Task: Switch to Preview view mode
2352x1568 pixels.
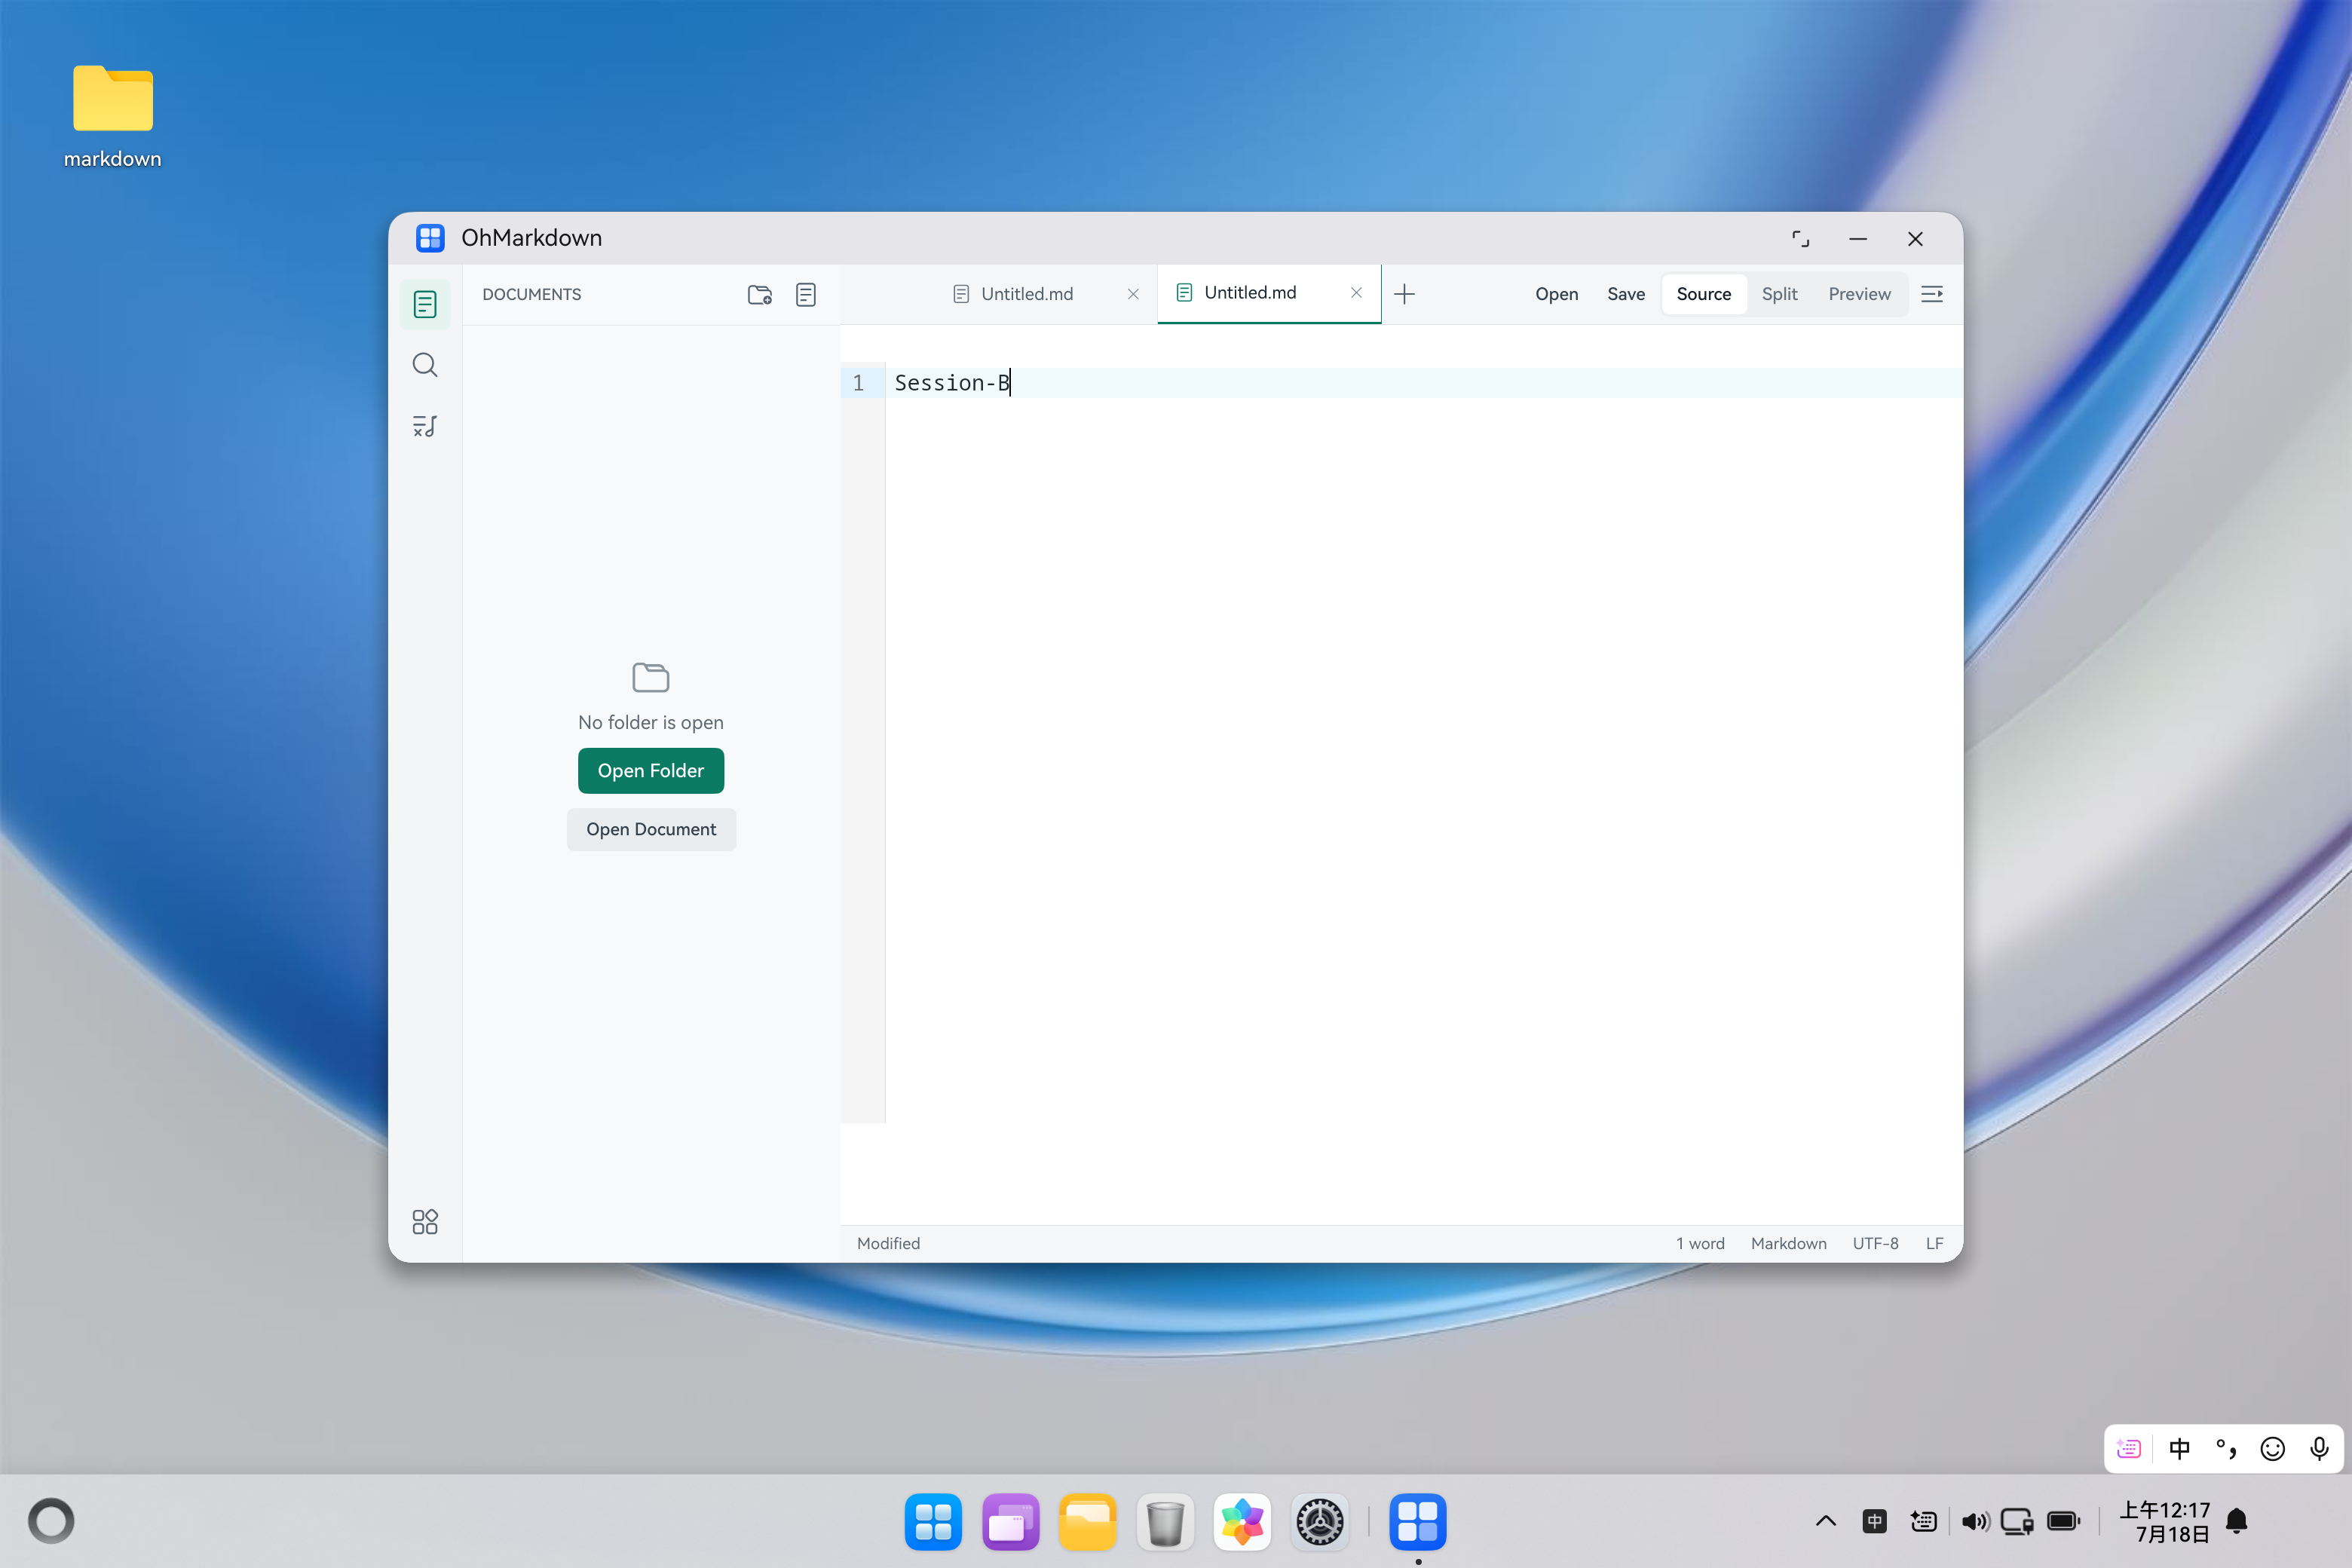Action: point(1859,294)
